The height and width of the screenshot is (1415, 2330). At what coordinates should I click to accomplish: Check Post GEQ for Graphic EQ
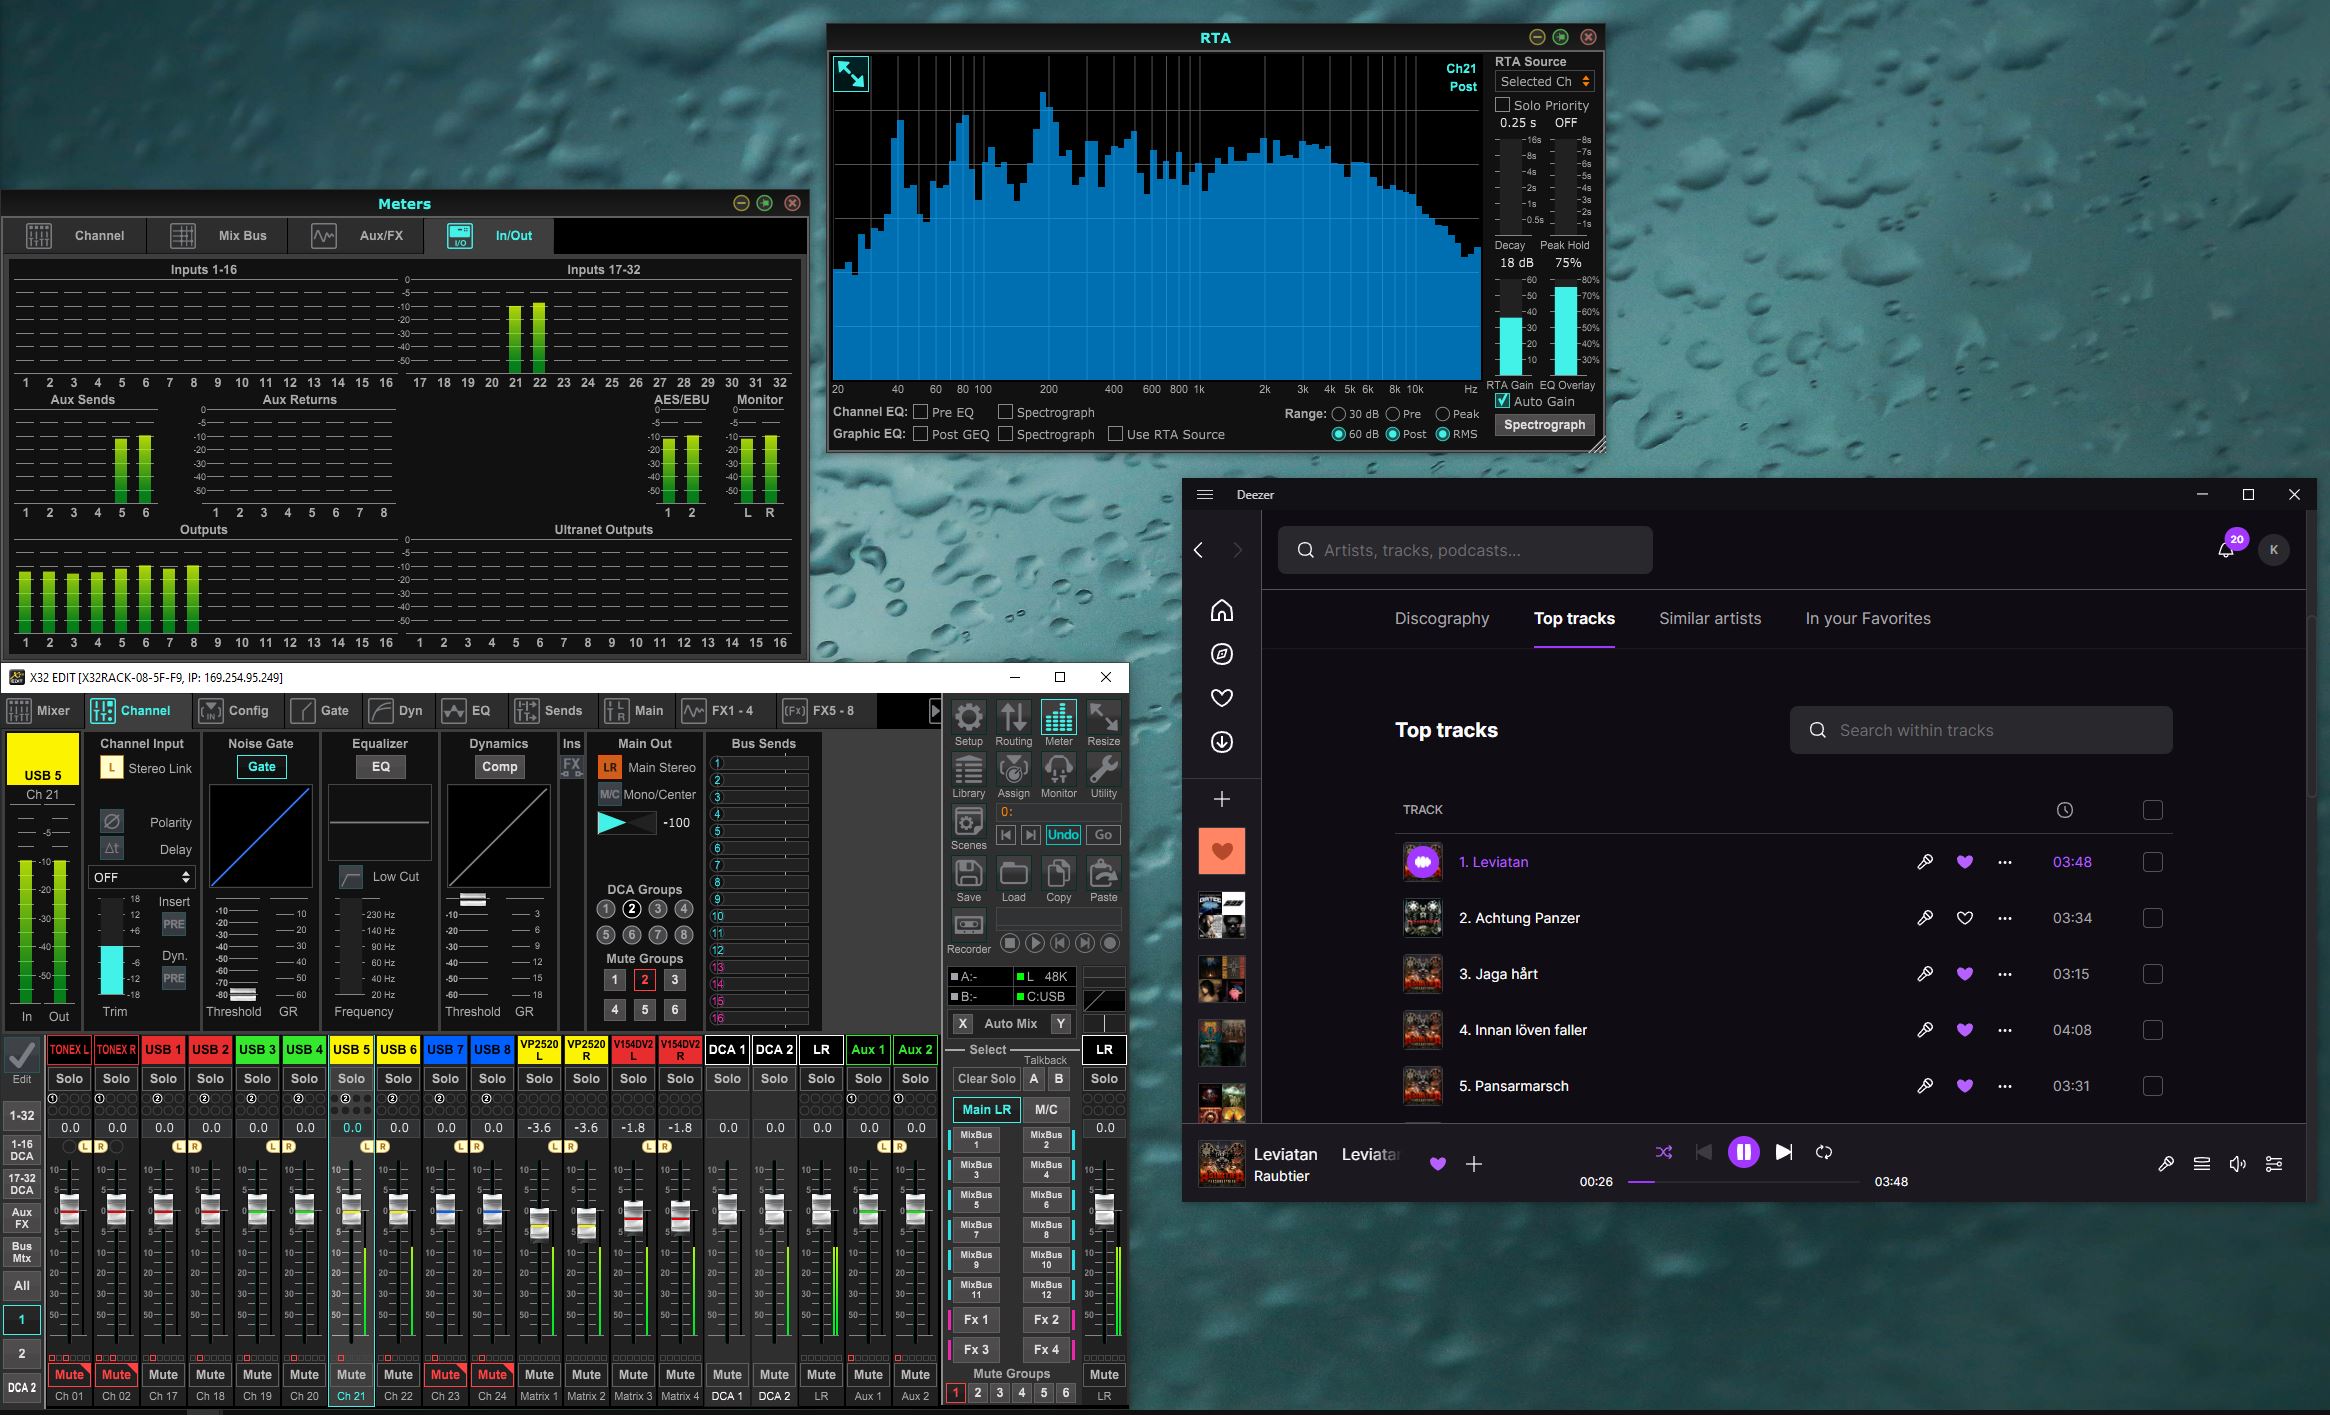click(920, 434)
